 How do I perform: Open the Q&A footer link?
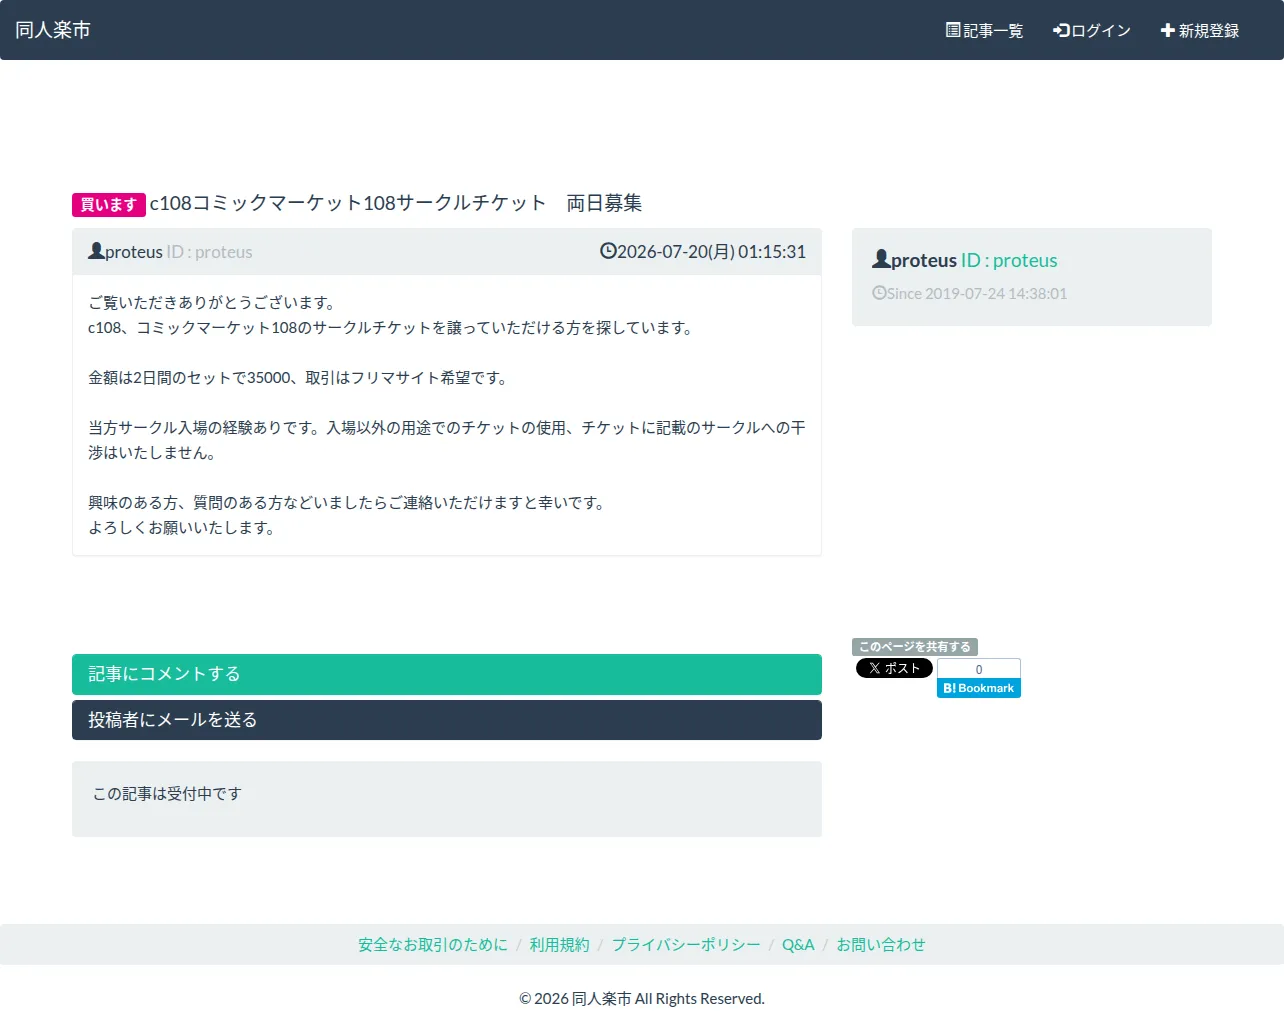[798, 944]
